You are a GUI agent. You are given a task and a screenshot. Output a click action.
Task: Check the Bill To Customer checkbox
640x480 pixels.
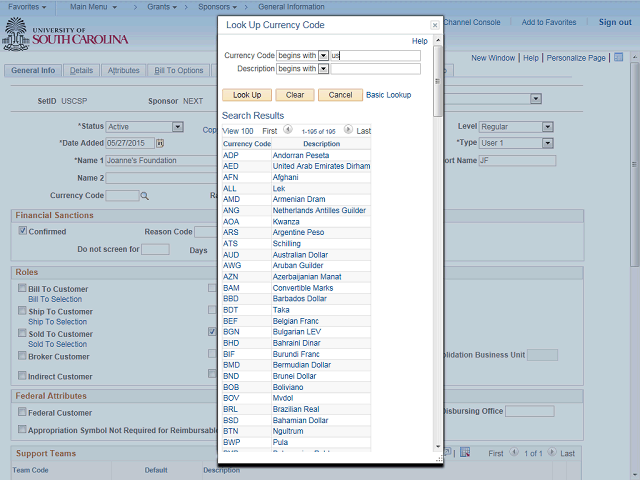(23, 289)
